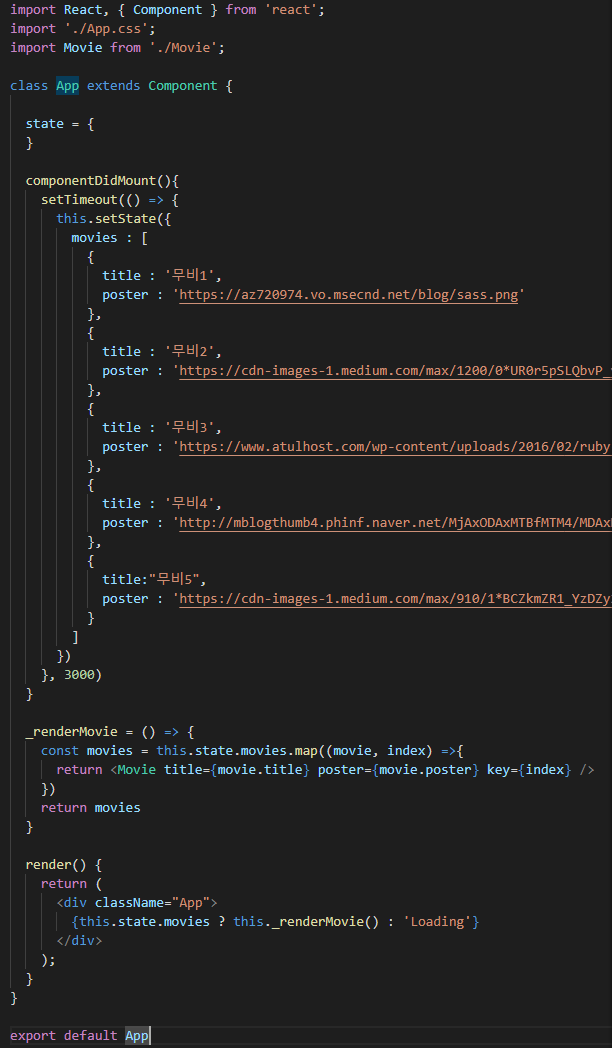This screenshot has width=612, height=1048.
Task: Place cursor on componentDidMount method name
Action: 91,180
